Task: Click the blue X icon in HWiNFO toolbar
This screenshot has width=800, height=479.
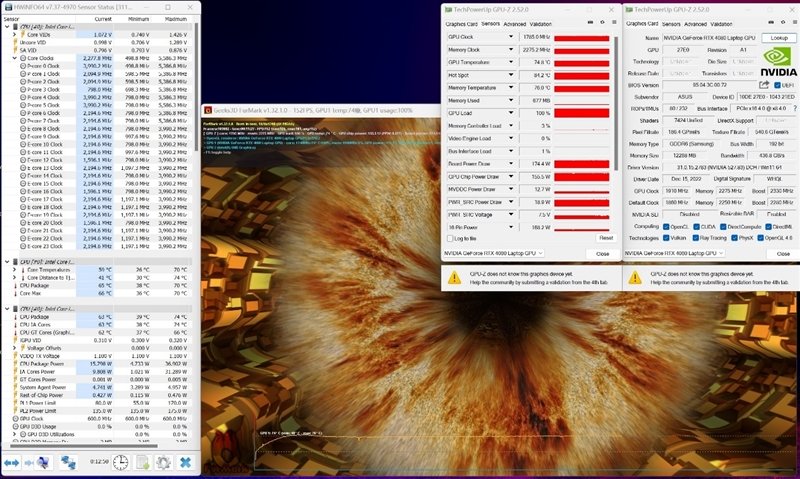Action: pos(185,463)
